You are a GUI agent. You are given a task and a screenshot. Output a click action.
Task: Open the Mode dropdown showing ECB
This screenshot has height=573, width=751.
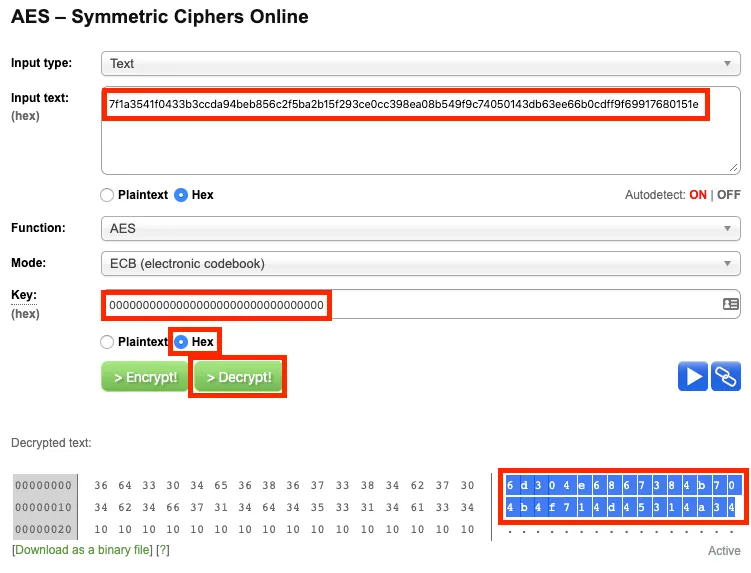(x=420, y=264)
